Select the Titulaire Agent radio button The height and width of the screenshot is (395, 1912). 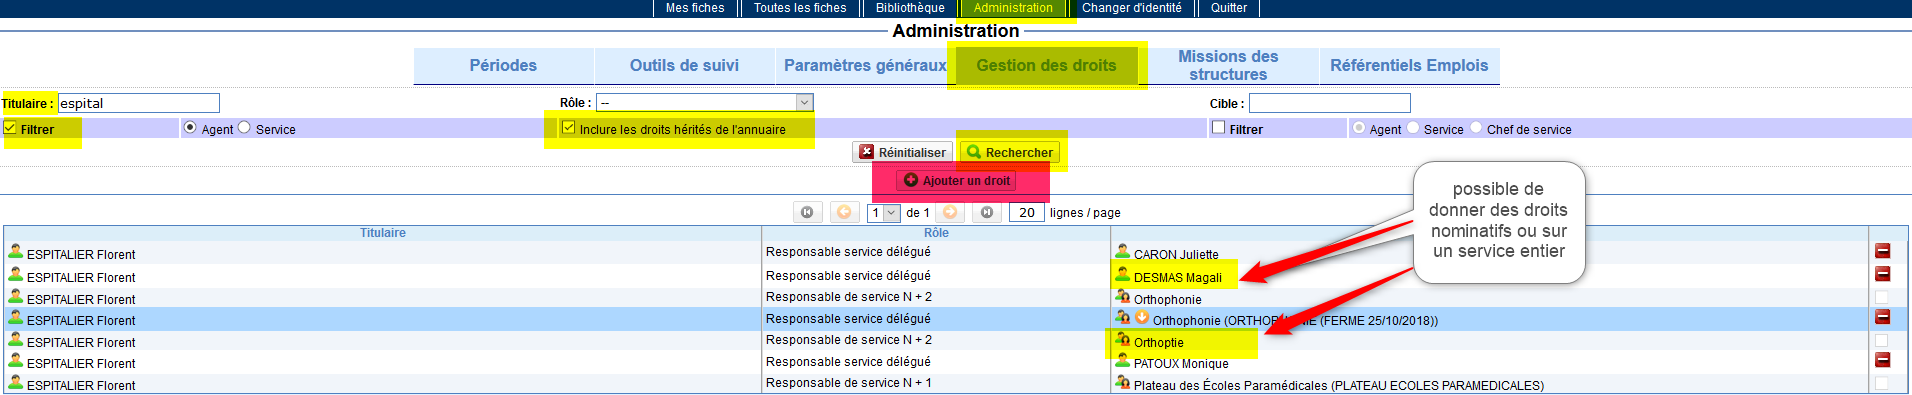tap(190, 127)
